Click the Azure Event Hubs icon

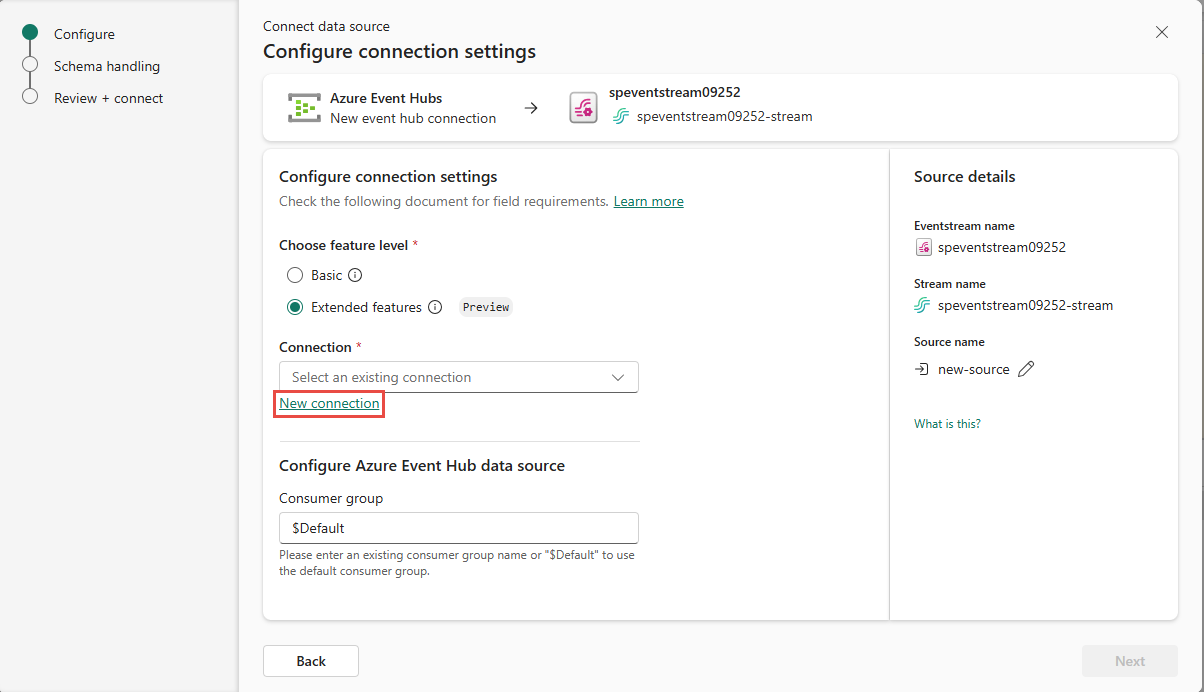point(304,108)
